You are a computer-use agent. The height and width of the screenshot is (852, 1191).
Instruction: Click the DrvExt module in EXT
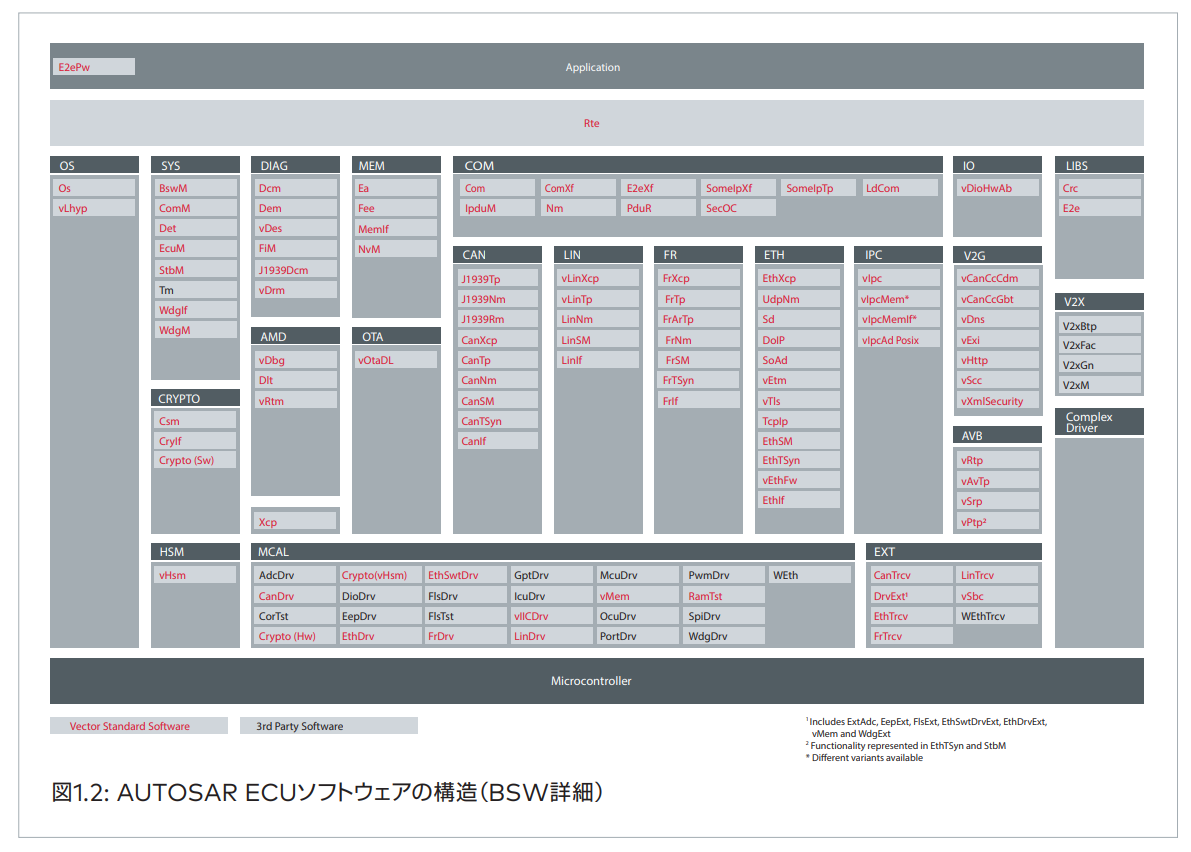[x=911, y=596]
